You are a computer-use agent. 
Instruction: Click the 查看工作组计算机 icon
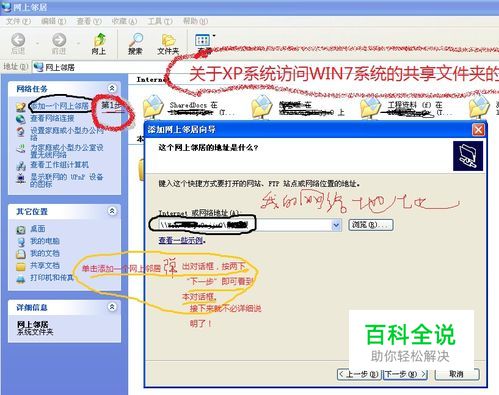(x=21, y=165)
